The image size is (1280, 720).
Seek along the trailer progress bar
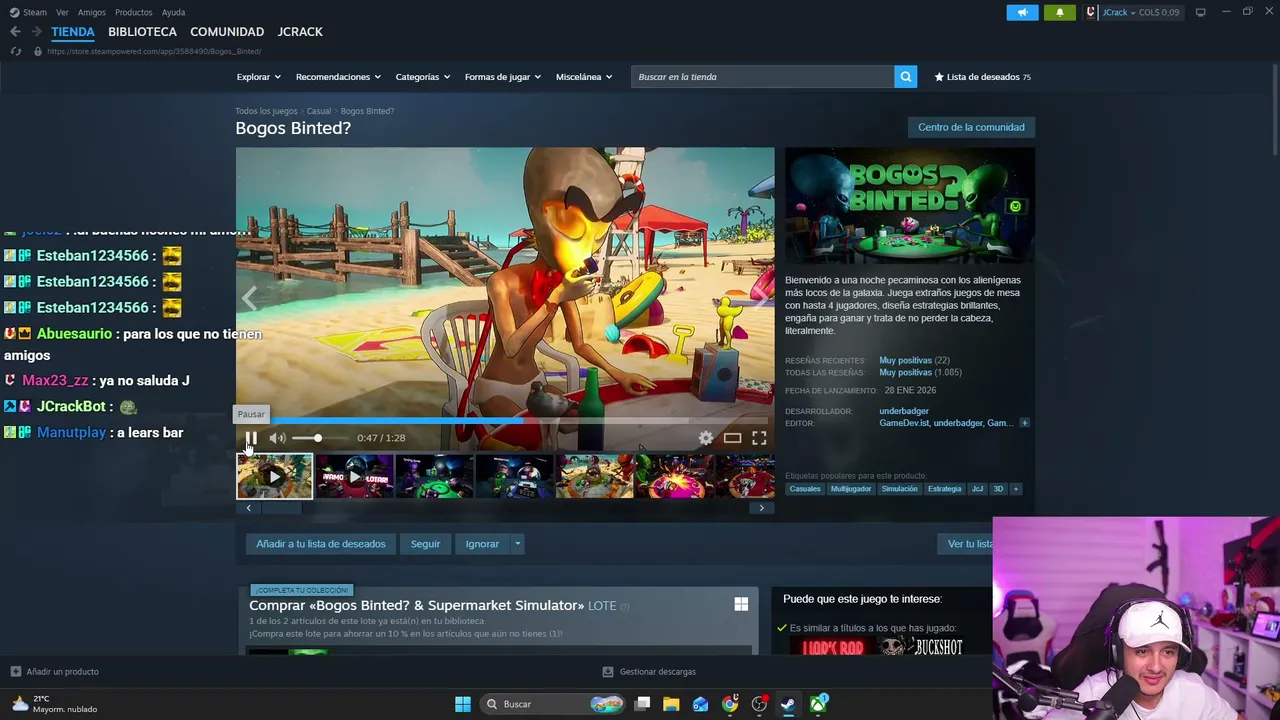(x=505, y=421)
